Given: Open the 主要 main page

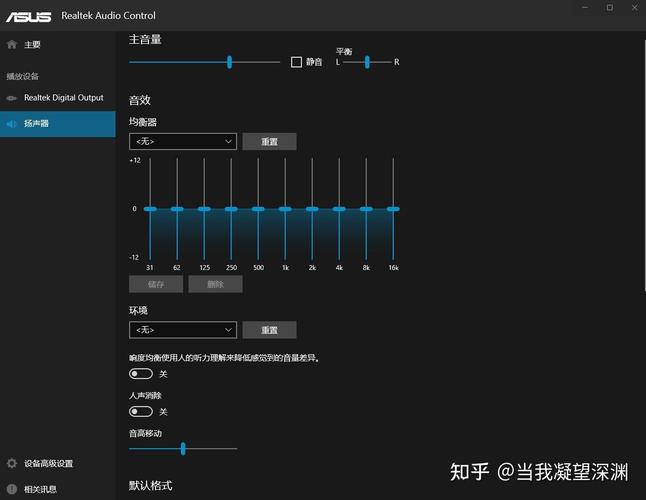Looking at the screenshot, I should pos(58,44).
